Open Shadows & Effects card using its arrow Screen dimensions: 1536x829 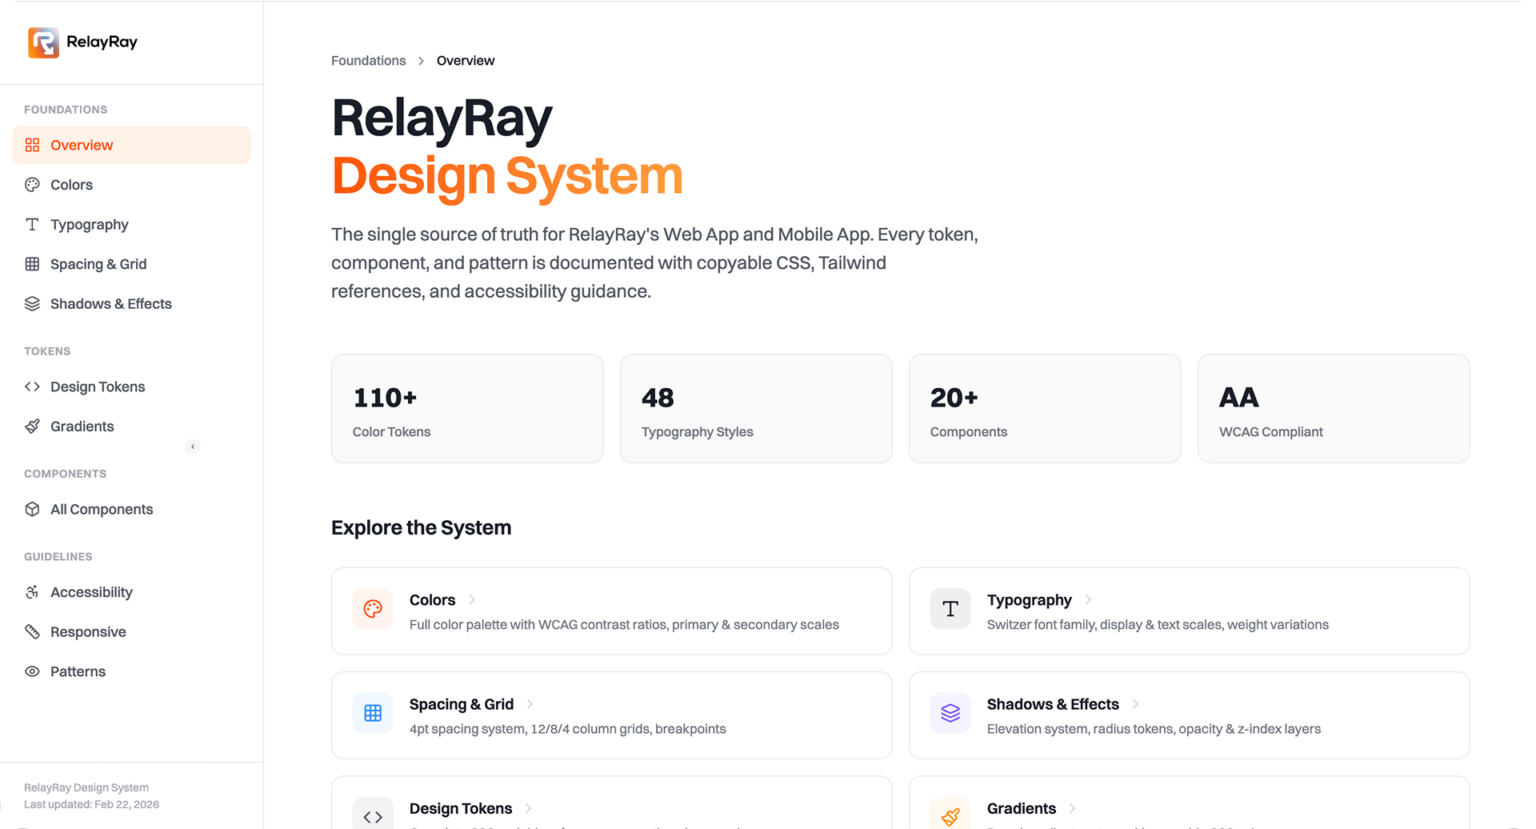point(1134,704)
